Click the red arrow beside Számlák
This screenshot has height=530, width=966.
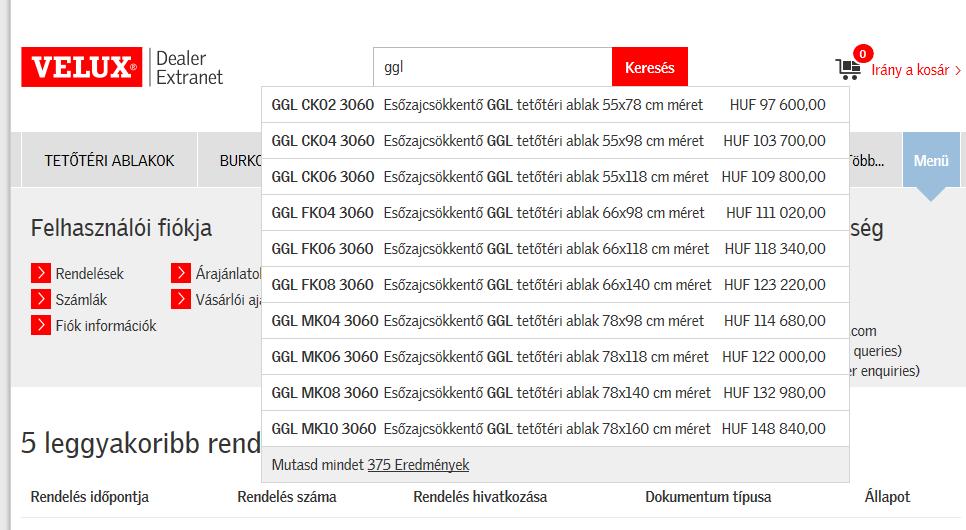coord(41,299)
